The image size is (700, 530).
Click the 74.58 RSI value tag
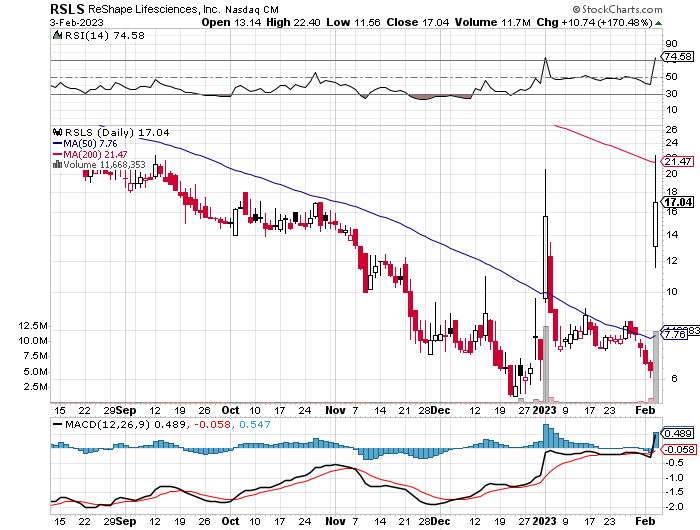pos(678,57)
